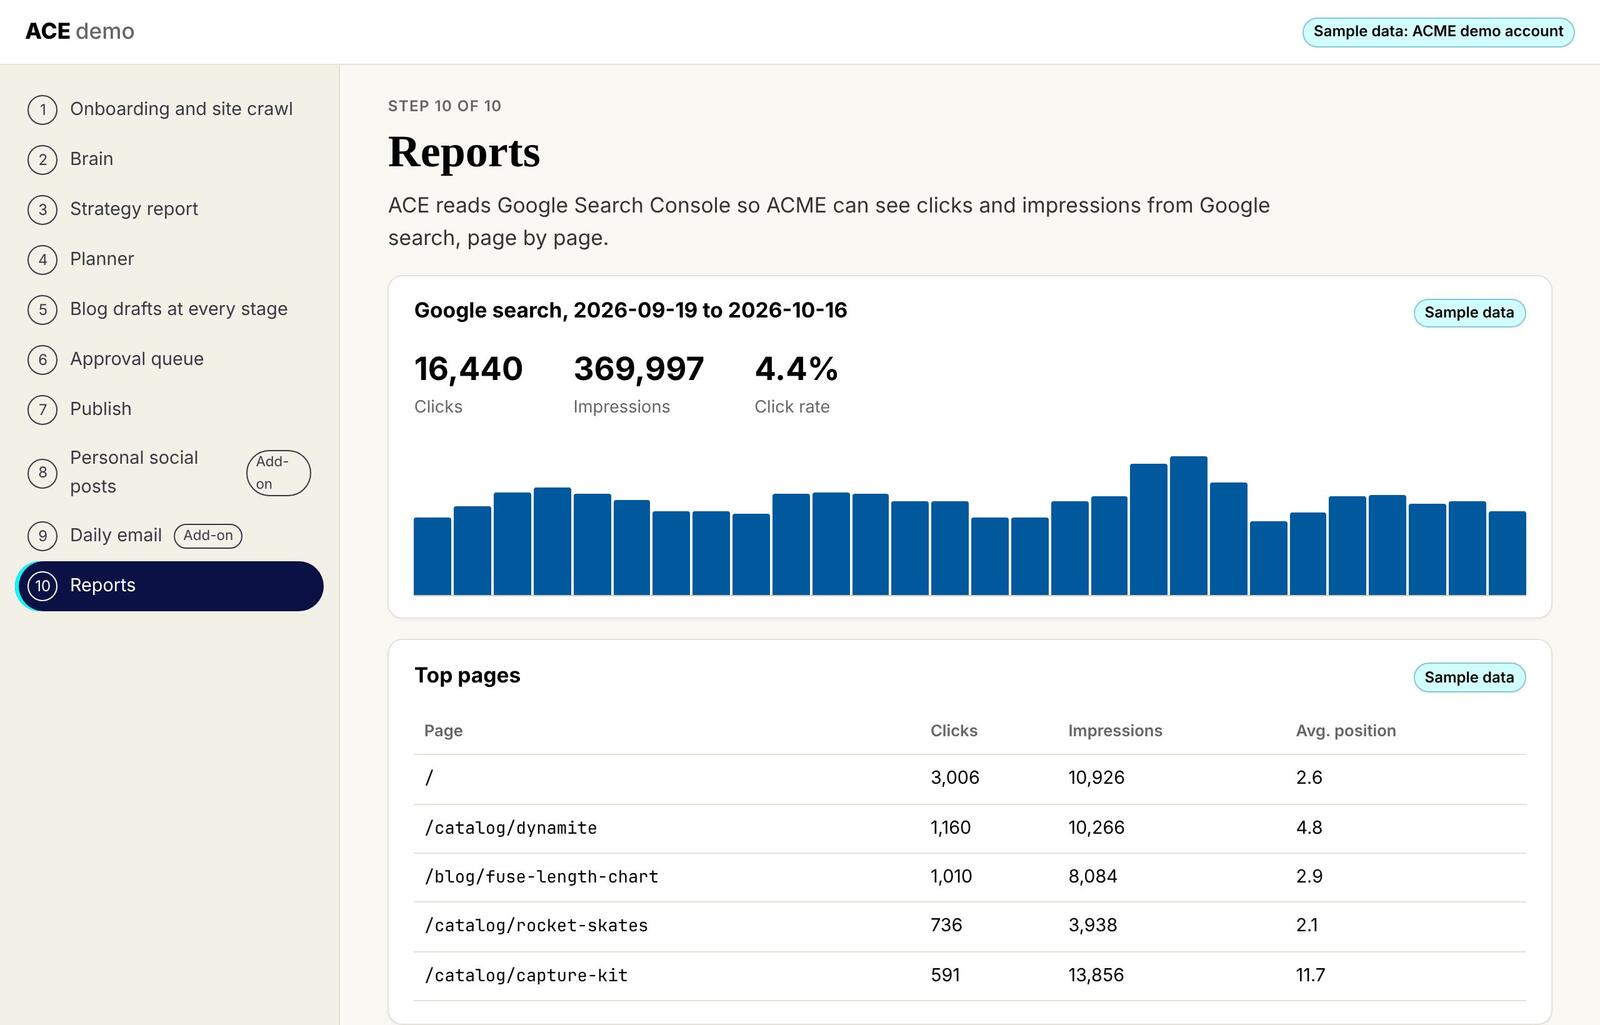Click the circled number 6 step icon

click(x=42, y=359)
